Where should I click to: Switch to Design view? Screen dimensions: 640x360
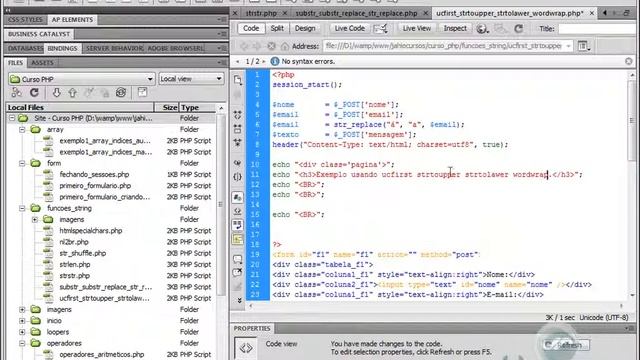(305, 28)
